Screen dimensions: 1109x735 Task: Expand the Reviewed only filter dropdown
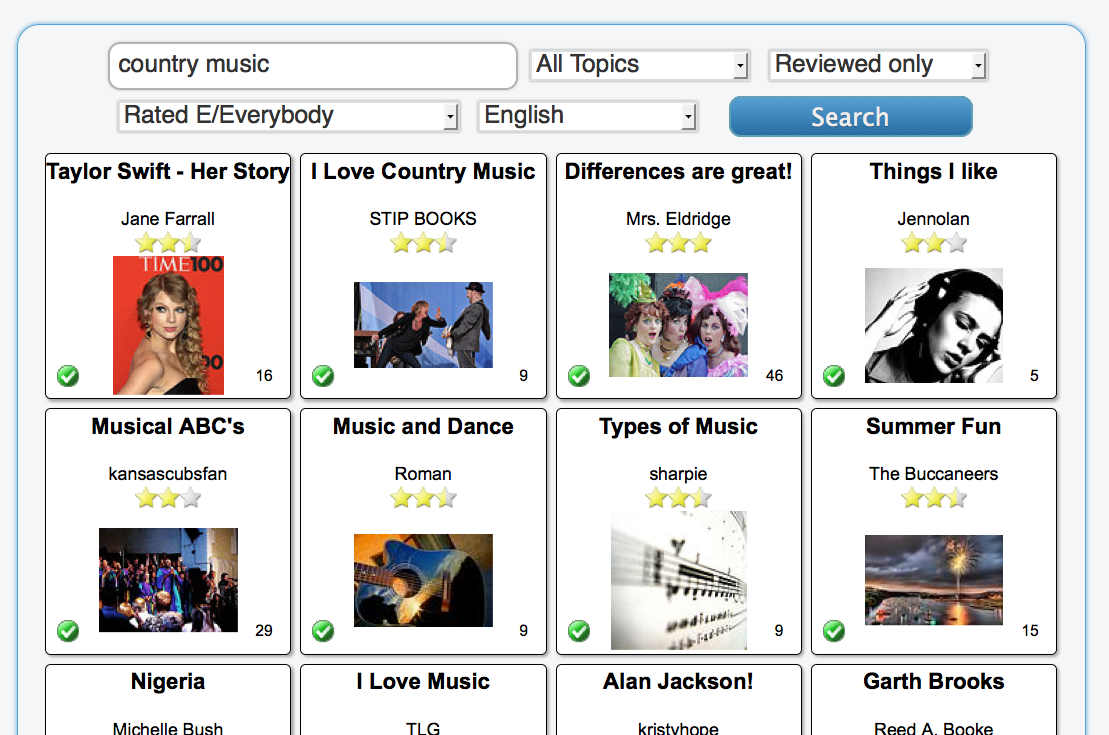tap(878, 65)
